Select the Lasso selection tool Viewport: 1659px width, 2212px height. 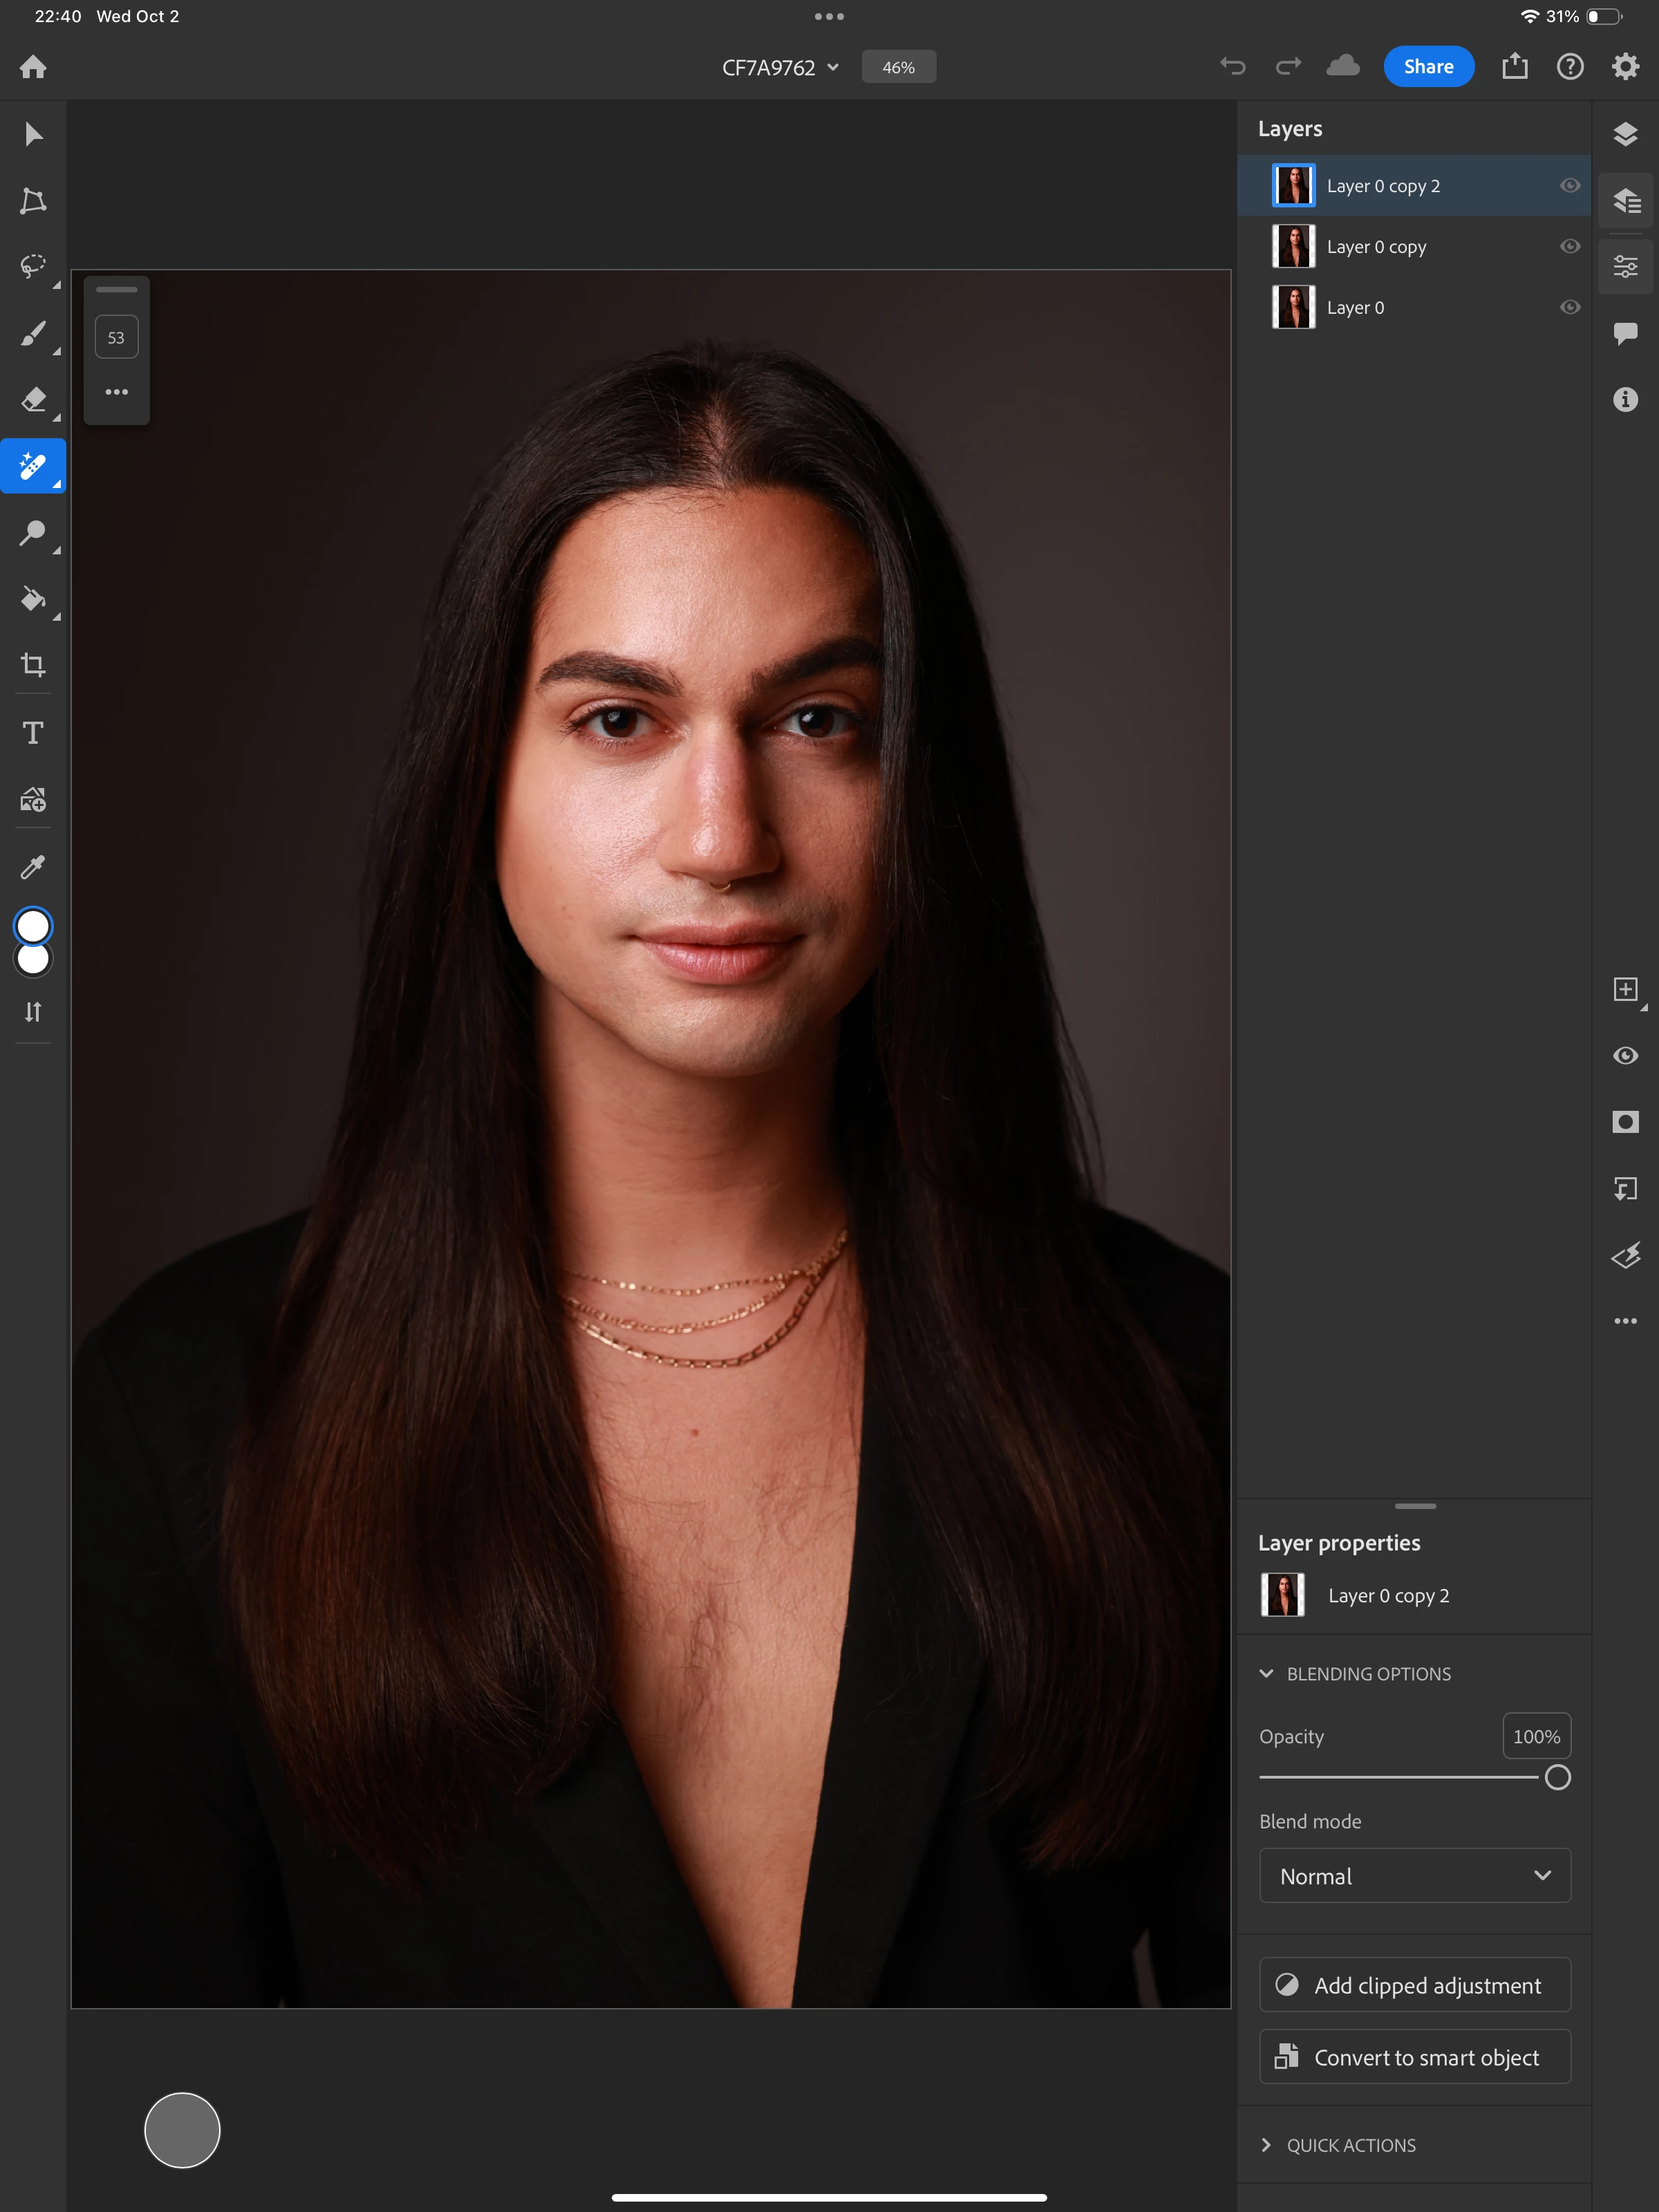click(33, 266)
